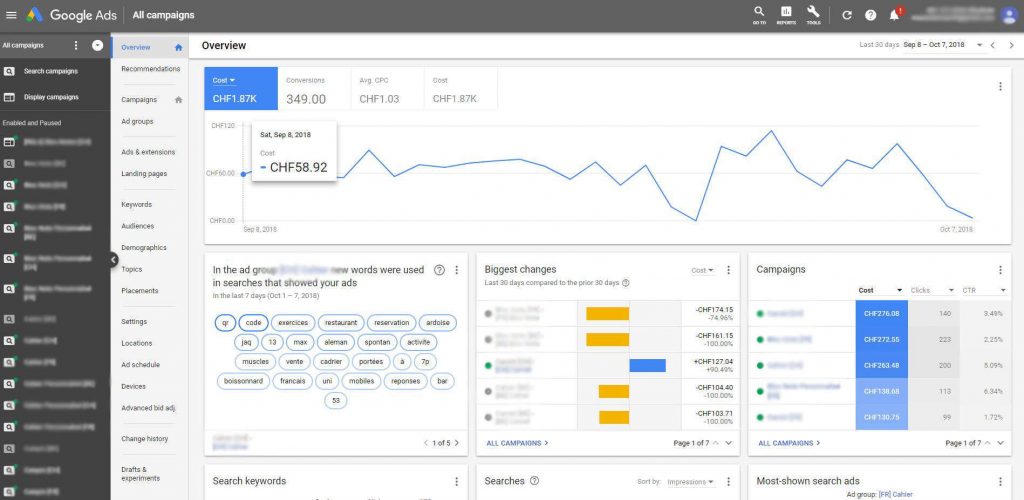The image size is (1024, 500).
Task: Open All Campaigns link in Biggest changes
Action: (x=517, y=443)
